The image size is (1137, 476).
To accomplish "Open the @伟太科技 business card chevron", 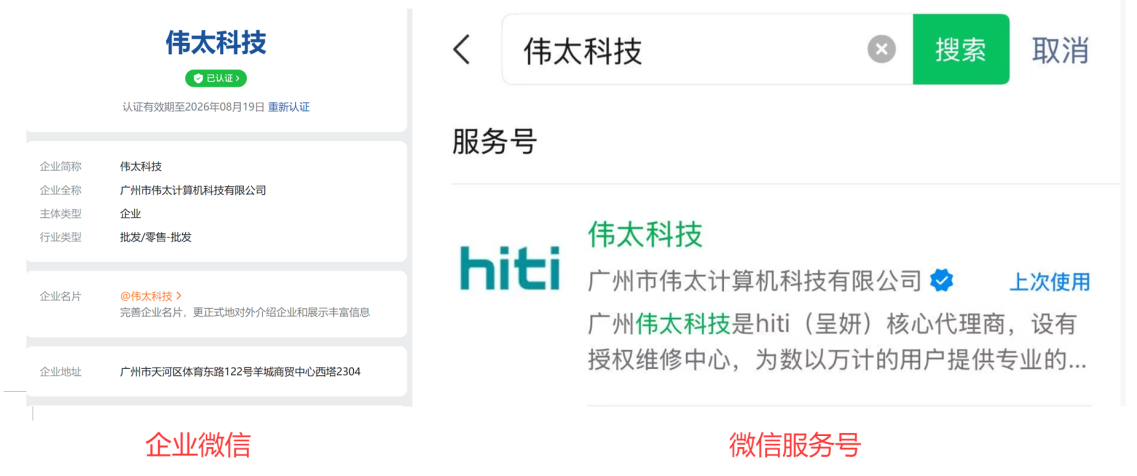I will tap(179, 296).
